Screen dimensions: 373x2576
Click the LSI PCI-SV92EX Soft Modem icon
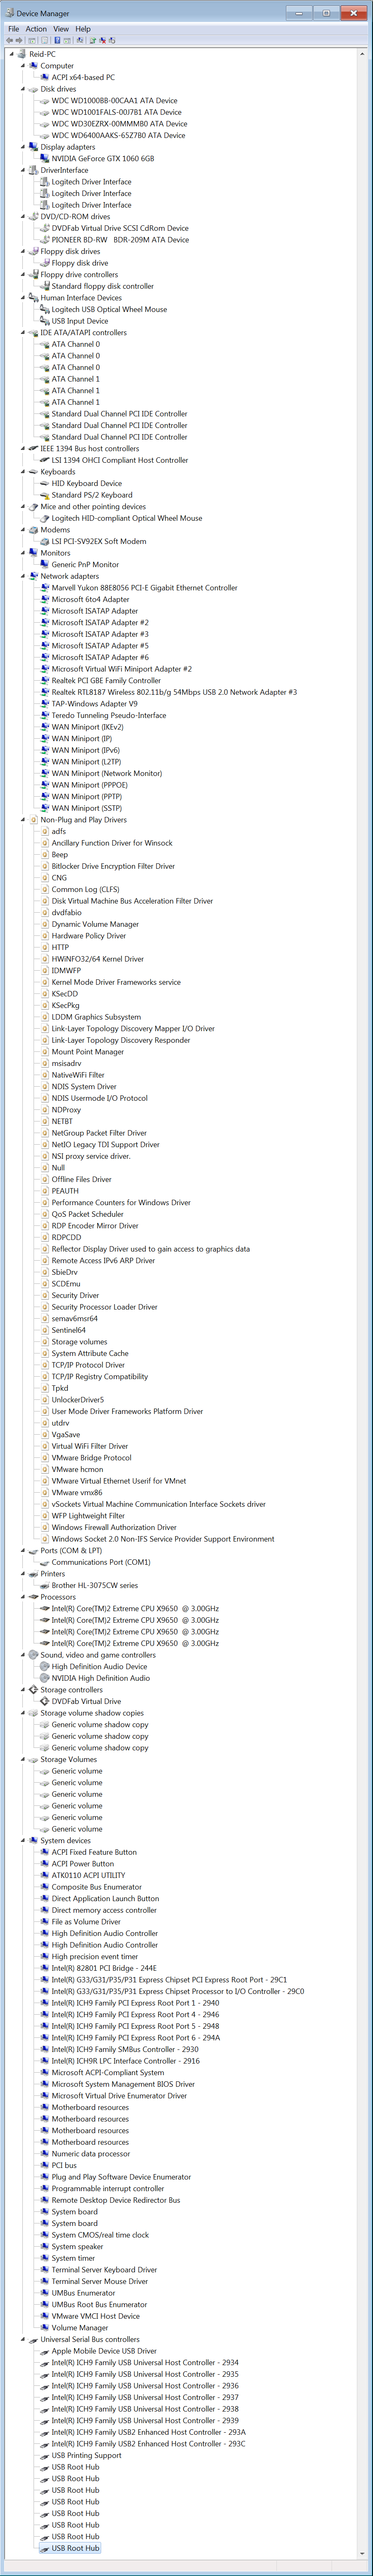coord(44,541)
